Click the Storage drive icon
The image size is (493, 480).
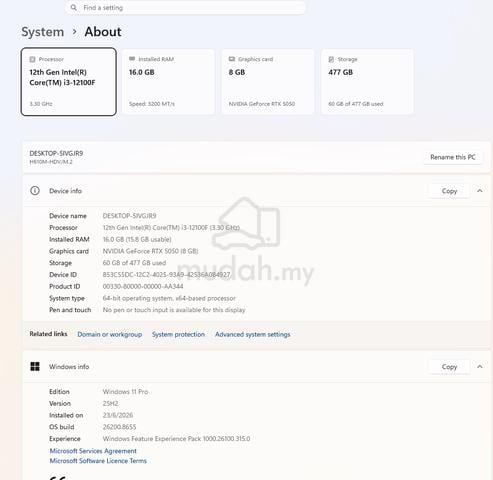tap(331, 59)
